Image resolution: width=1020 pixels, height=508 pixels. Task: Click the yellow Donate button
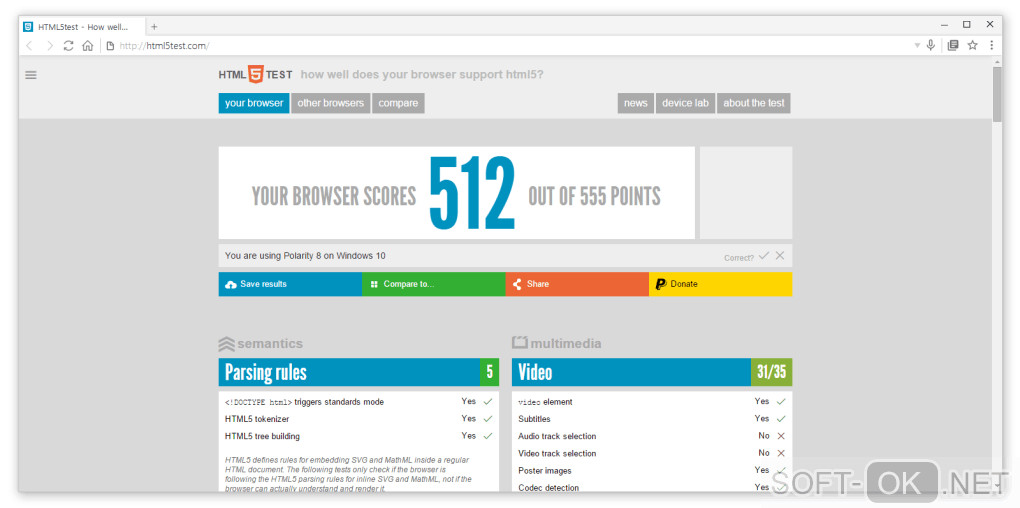[x=721, y=284]
